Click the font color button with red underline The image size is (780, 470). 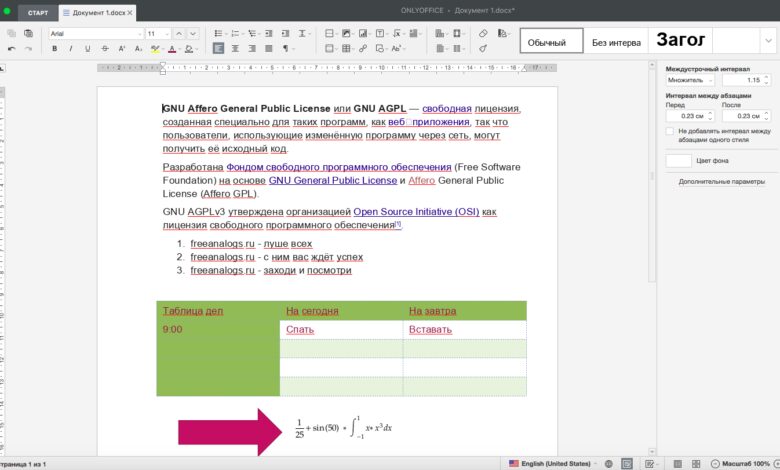tap(172, 49)
